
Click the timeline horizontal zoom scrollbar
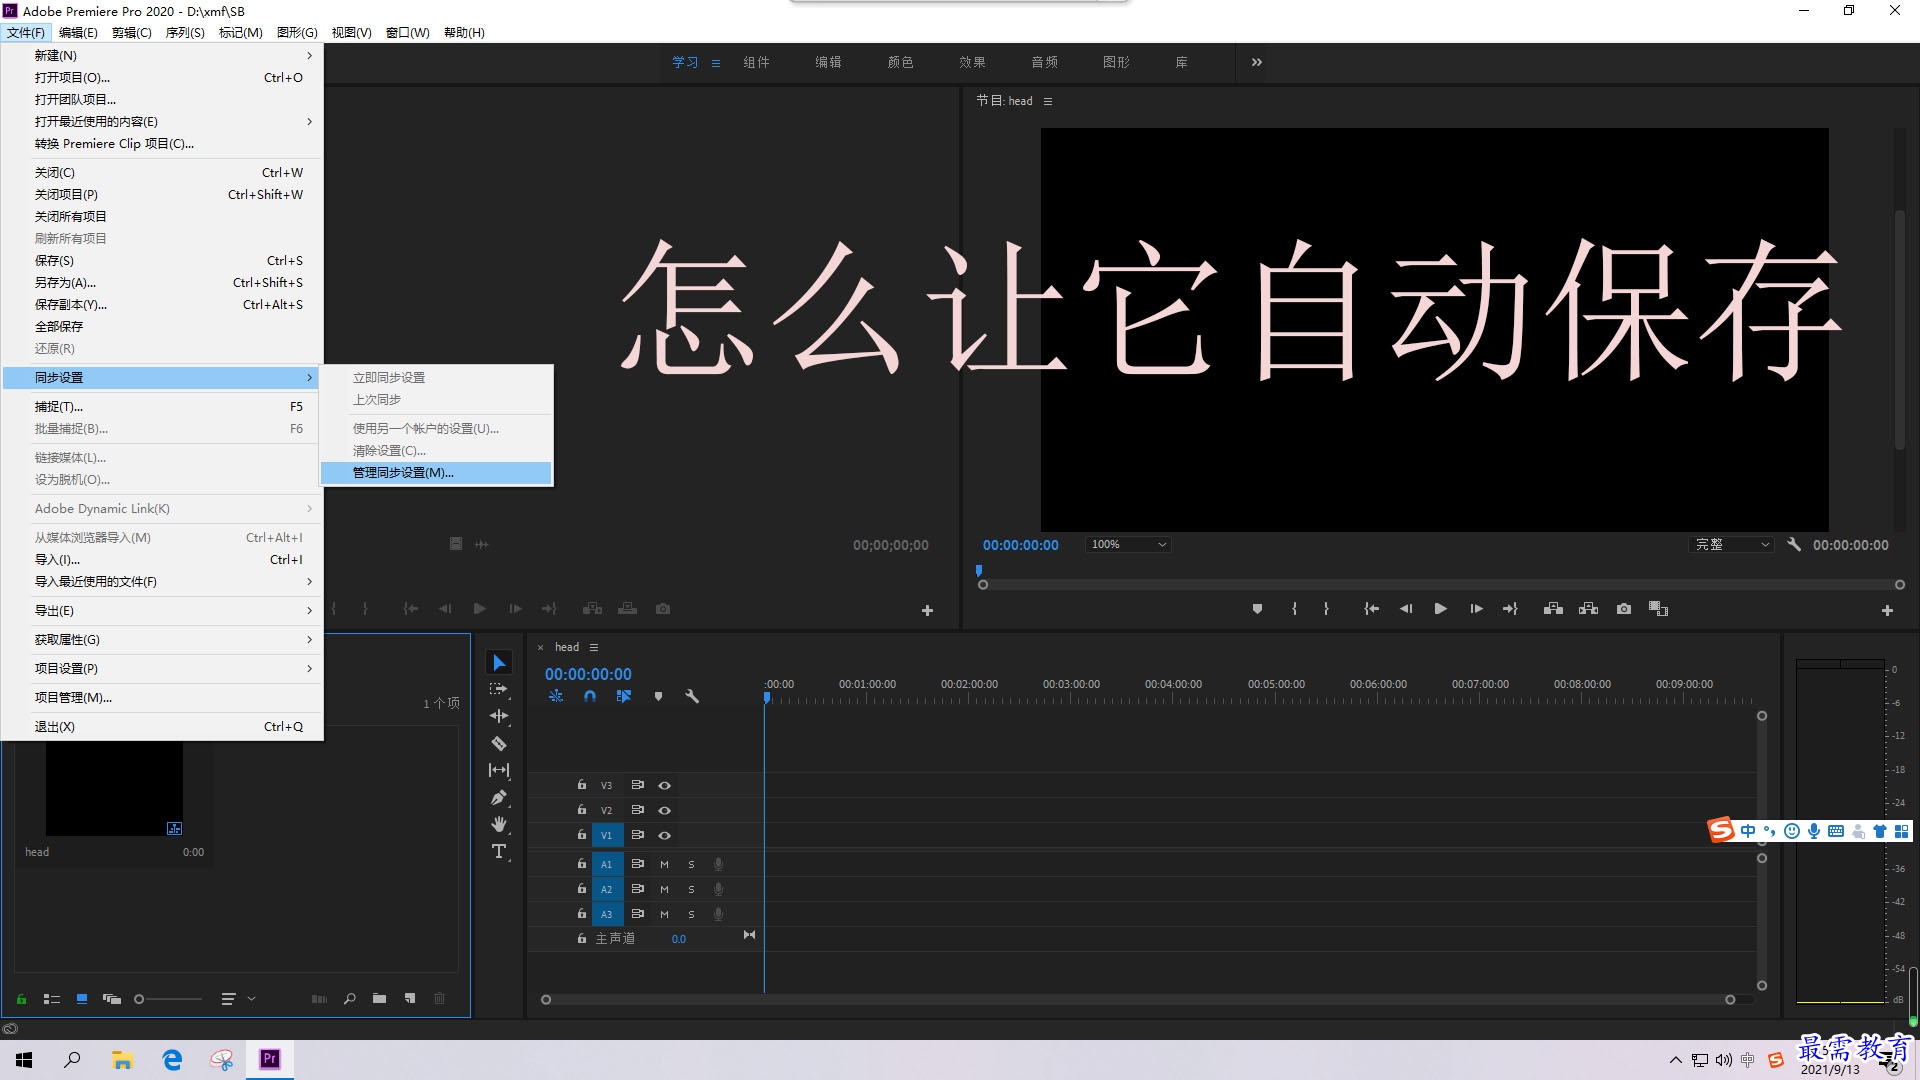(1138, 999)
